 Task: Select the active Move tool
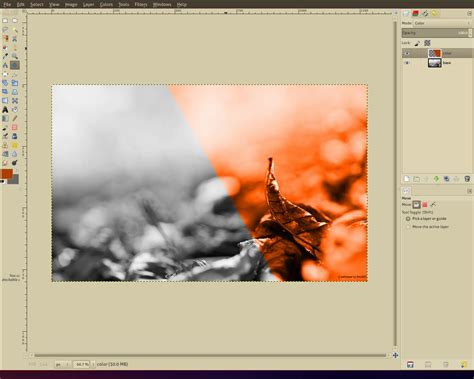click(x=15, y=65)
